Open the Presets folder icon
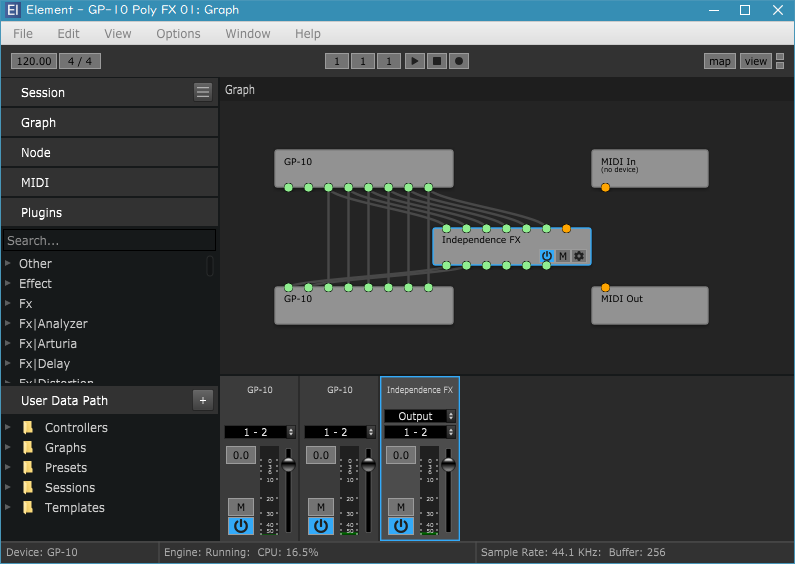 tap(28, 468)
